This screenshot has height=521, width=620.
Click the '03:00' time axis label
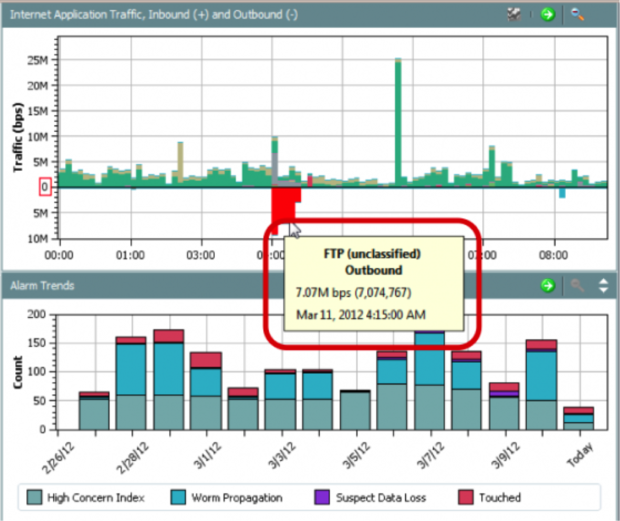click(201, 255)
